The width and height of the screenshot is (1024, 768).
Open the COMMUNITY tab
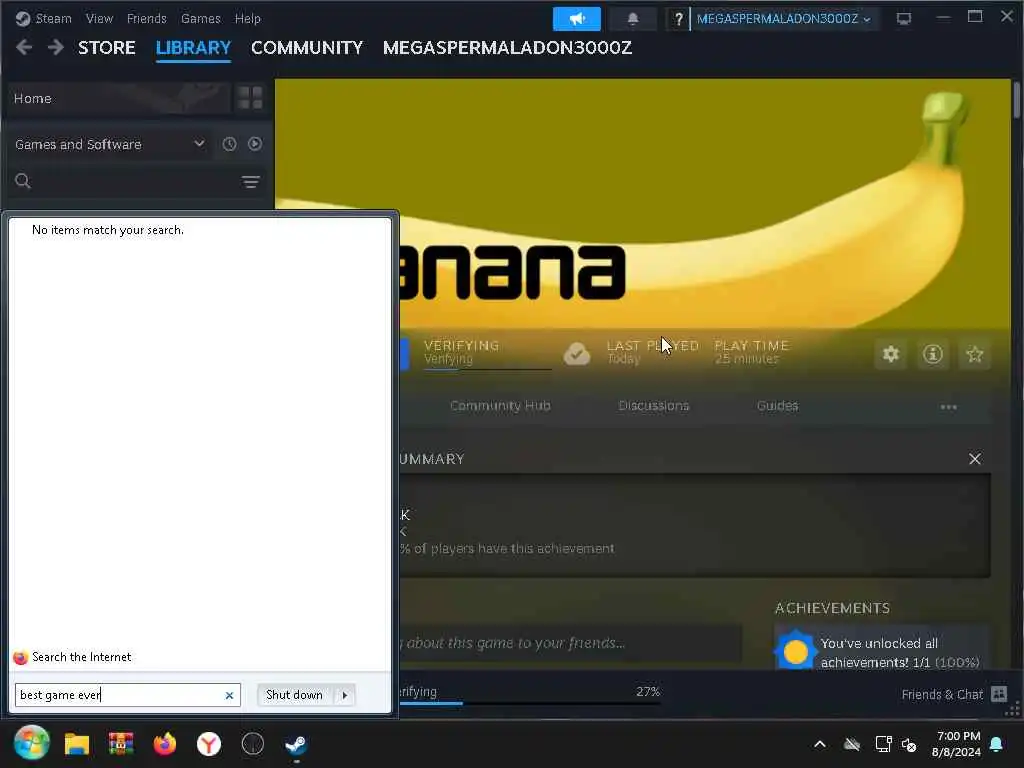307,48
